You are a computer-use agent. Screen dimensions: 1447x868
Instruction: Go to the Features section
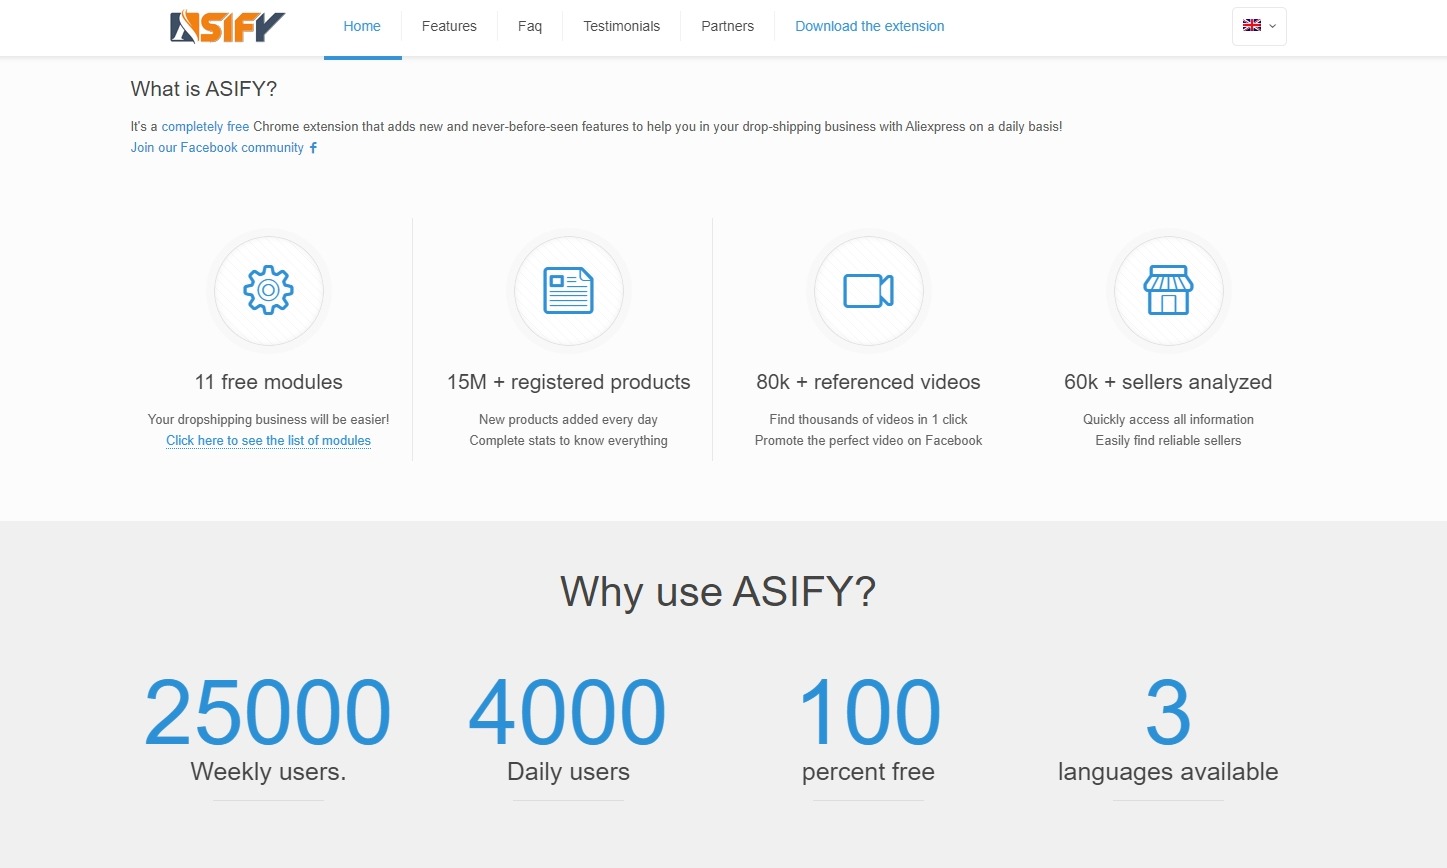[449, 27]
